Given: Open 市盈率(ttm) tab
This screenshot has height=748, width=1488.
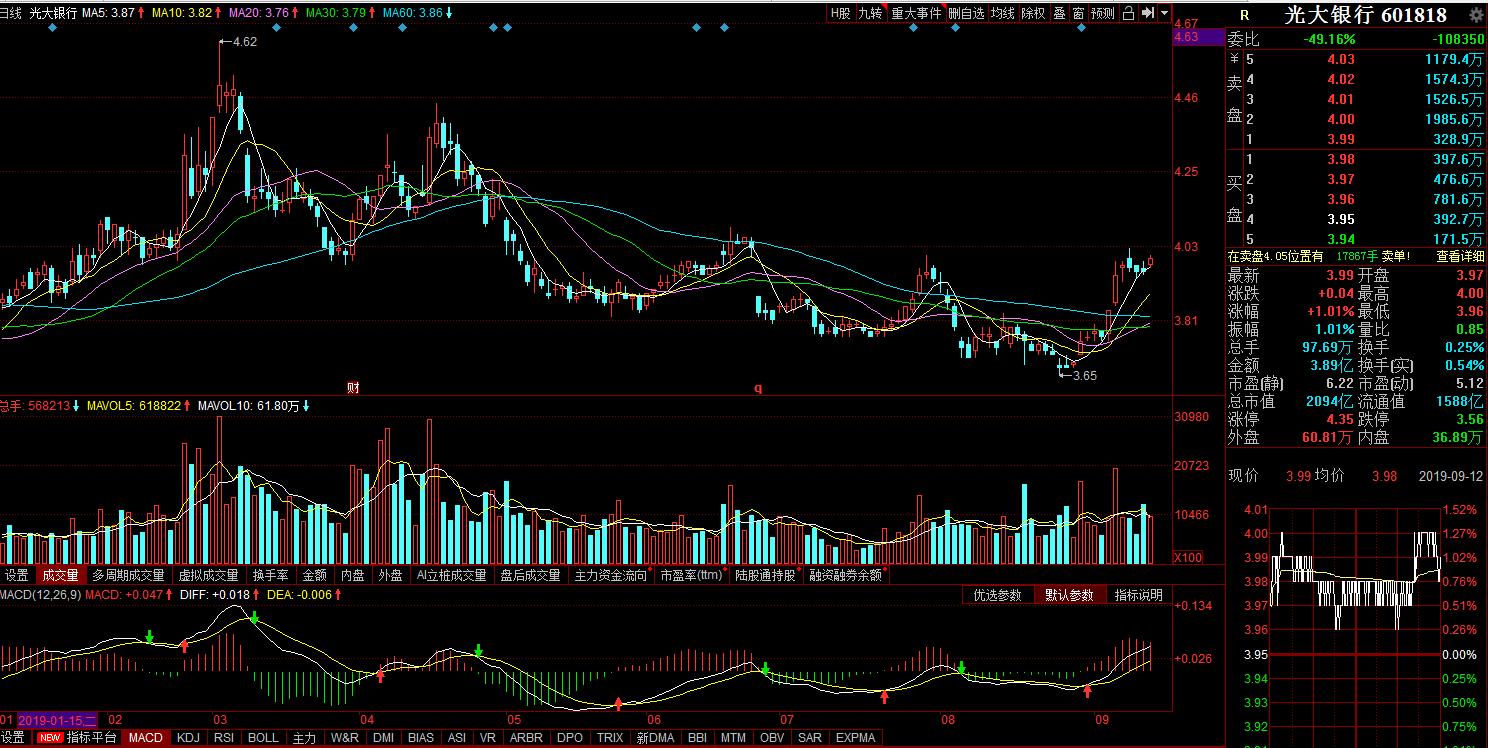Looking at the screenshot, I should 691,575.
